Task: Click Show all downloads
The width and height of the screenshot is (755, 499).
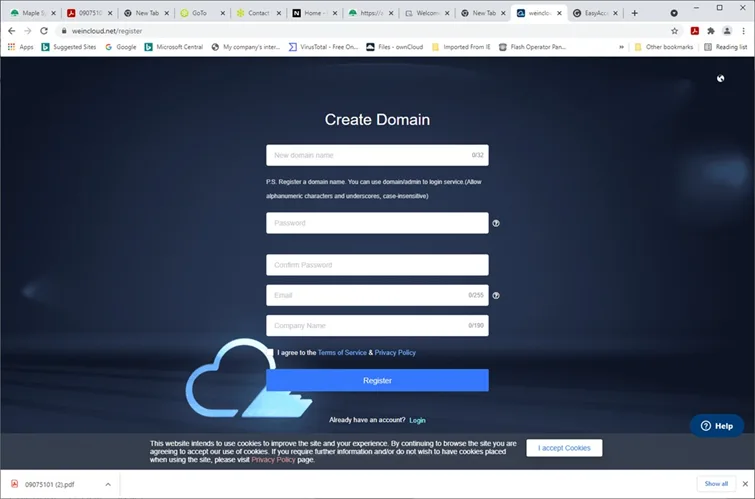Action: (716, 484)
